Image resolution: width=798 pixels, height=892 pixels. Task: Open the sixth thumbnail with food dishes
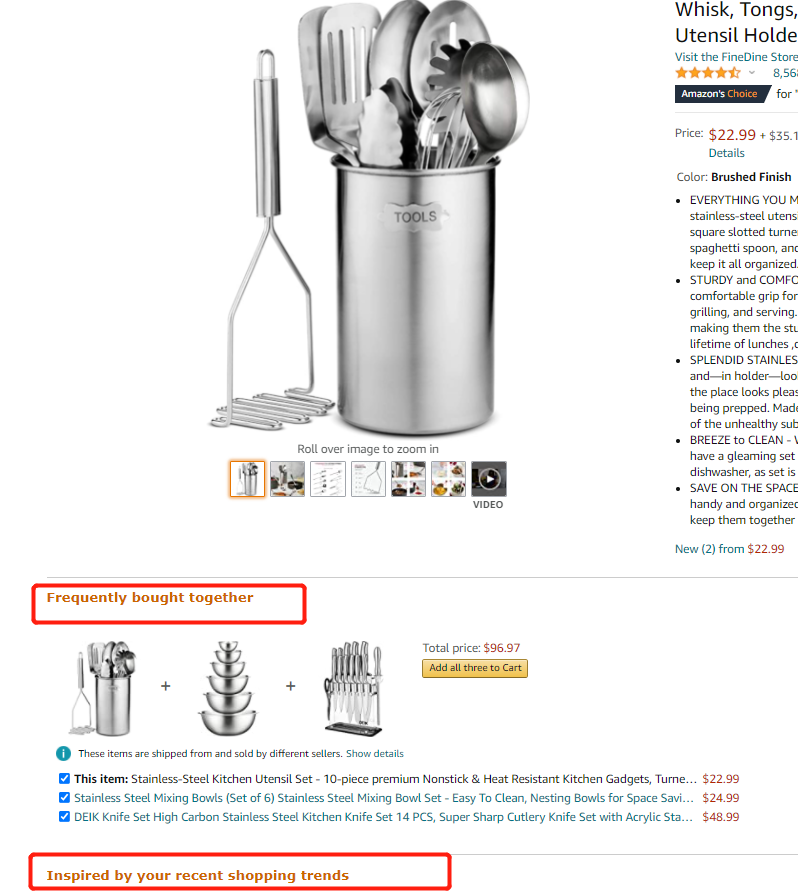point(448,479)
